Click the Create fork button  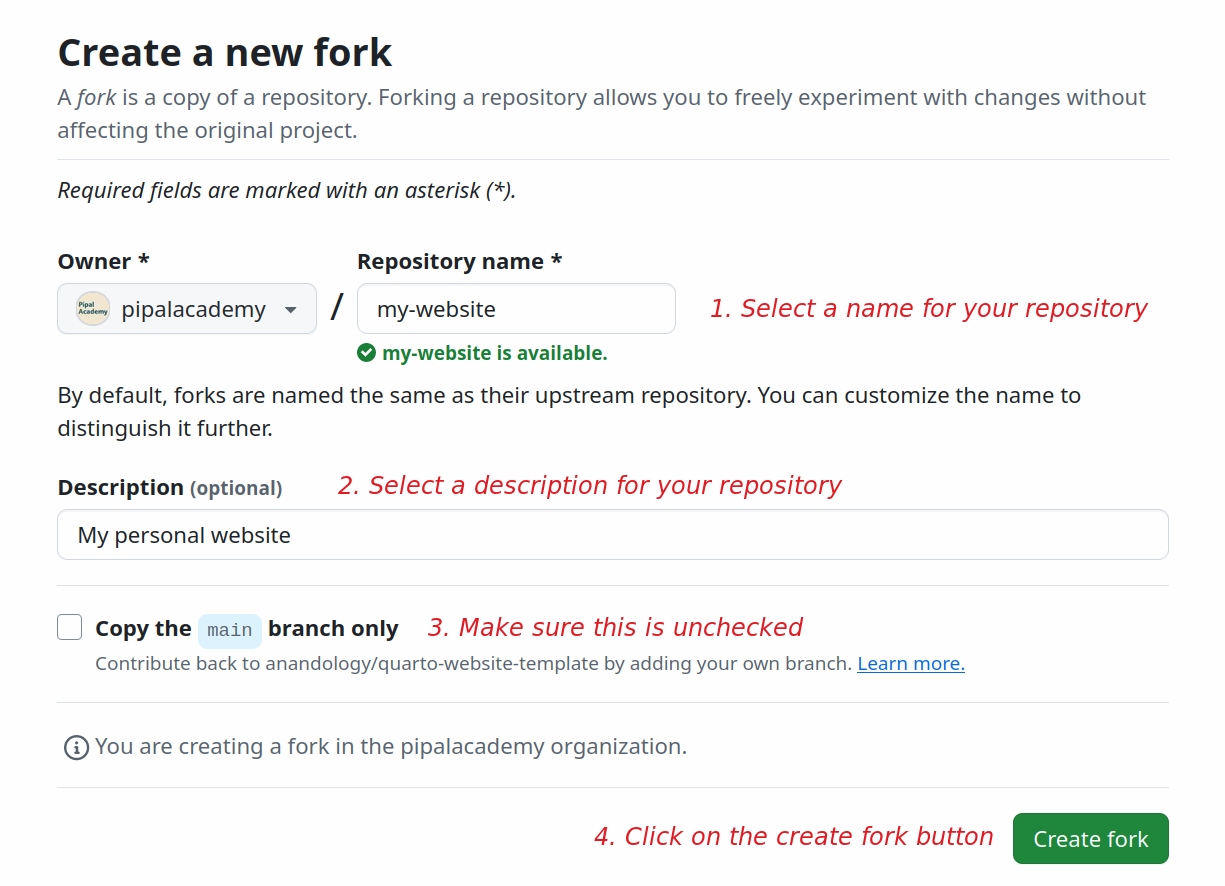[x=1091, y=838]
